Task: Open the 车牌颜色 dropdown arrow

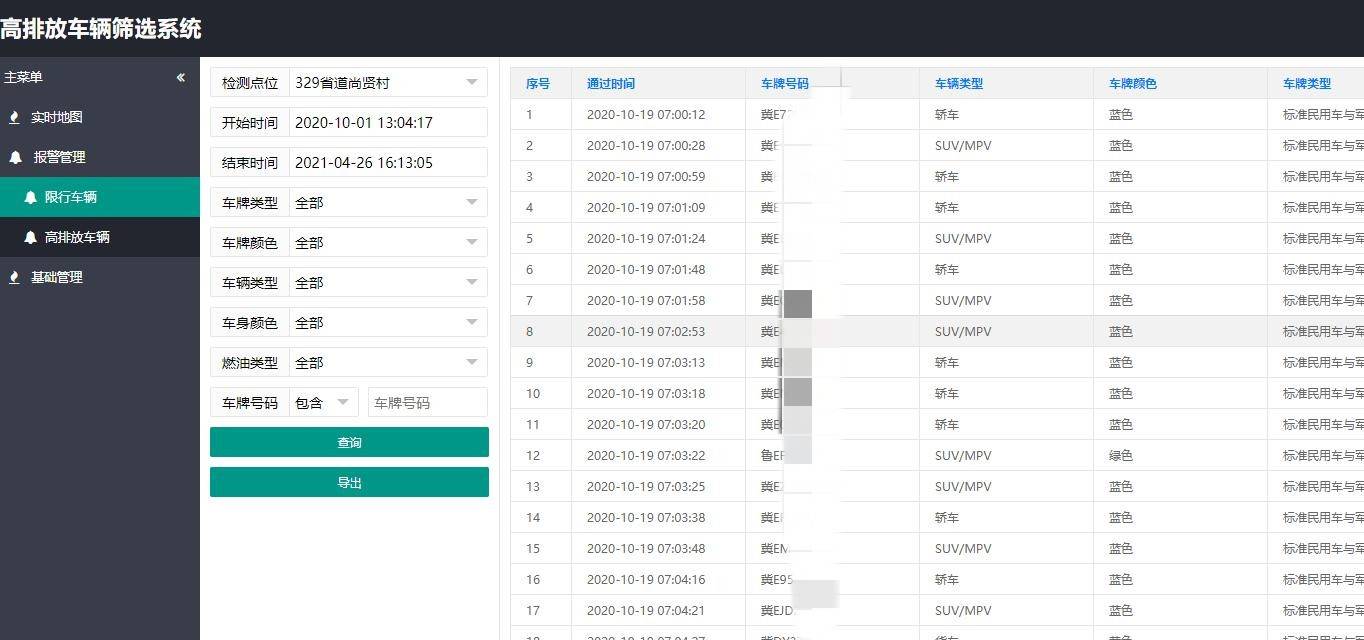Action: coord(472,243)
